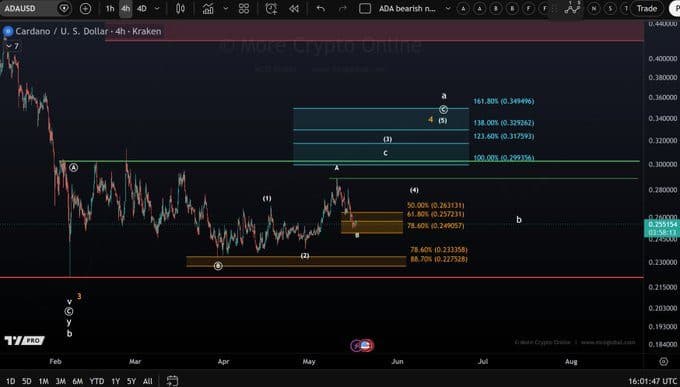Create an alert with alarm clock icon
Viewport: 680px width, 387px height.
point(271,9)
